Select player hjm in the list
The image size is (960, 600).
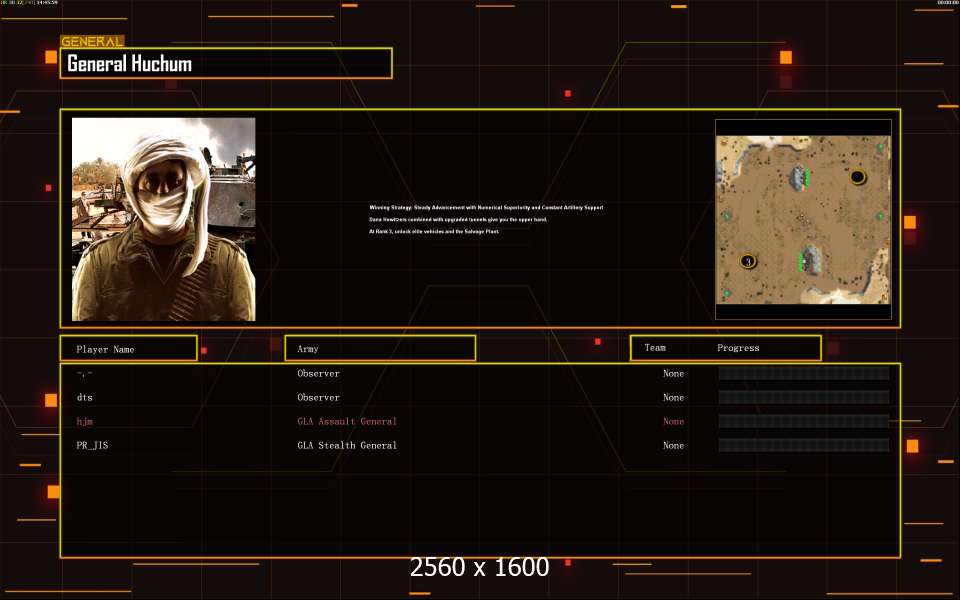(x=84, y=422)
